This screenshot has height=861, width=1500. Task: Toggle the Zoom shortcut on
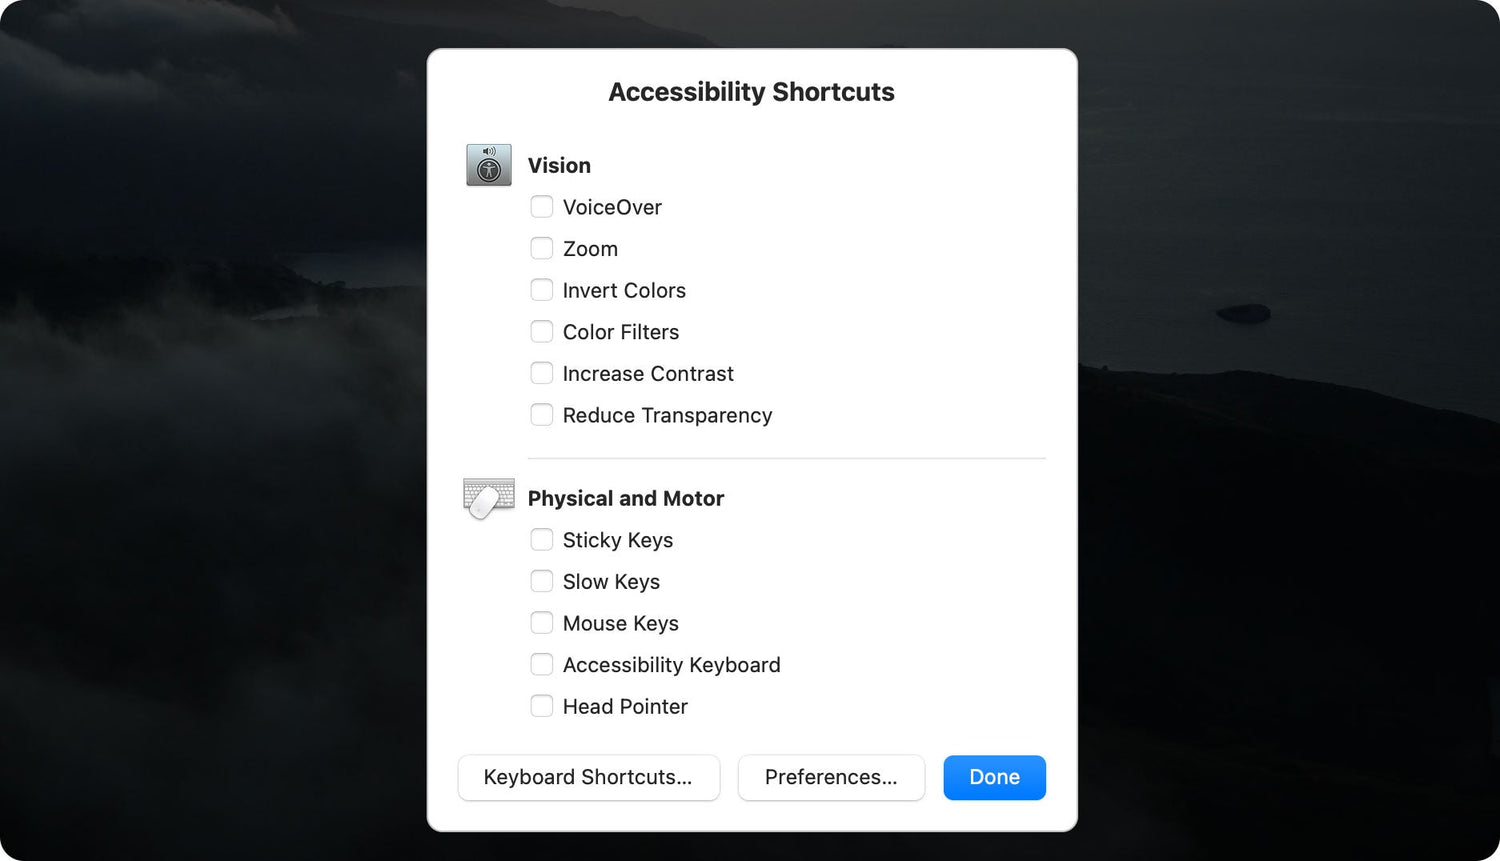point(542,248)
